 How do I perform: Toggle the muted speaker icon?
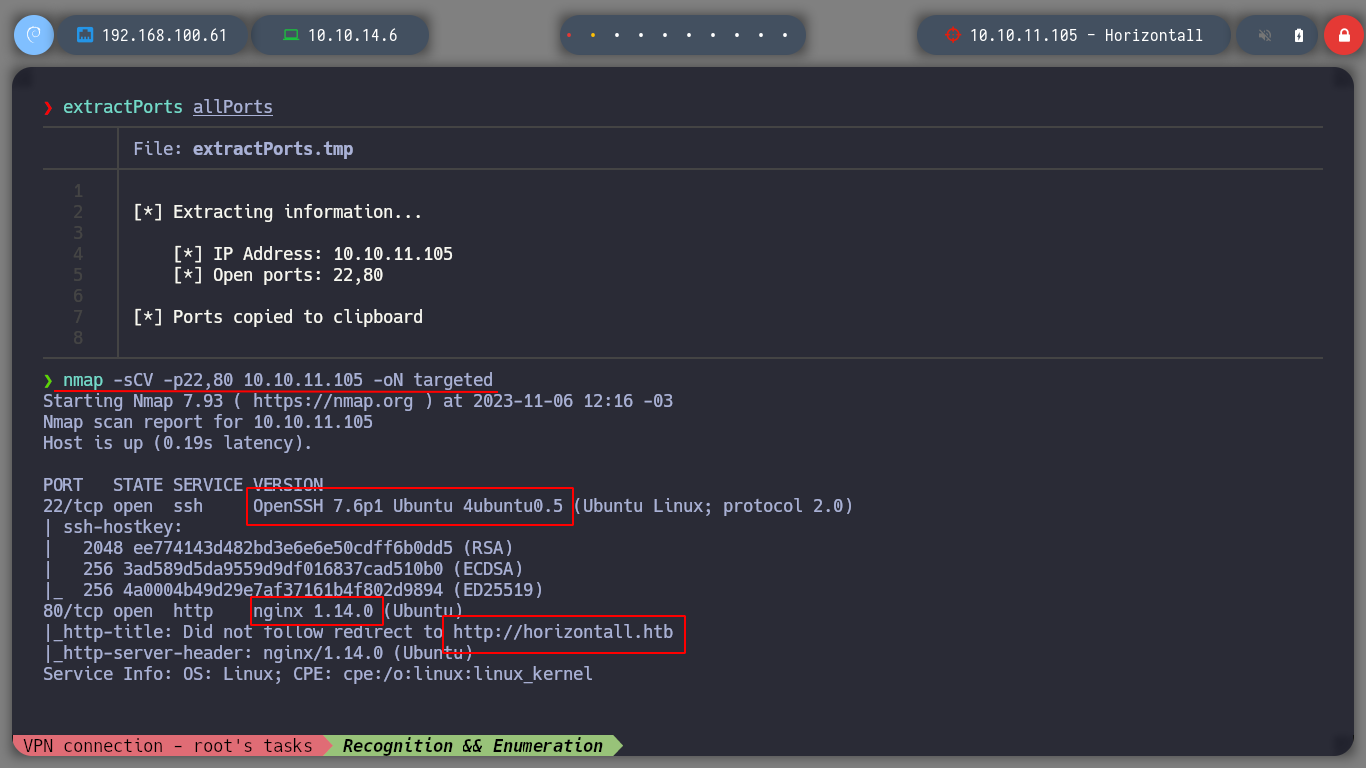click(x=1265, y=35)
